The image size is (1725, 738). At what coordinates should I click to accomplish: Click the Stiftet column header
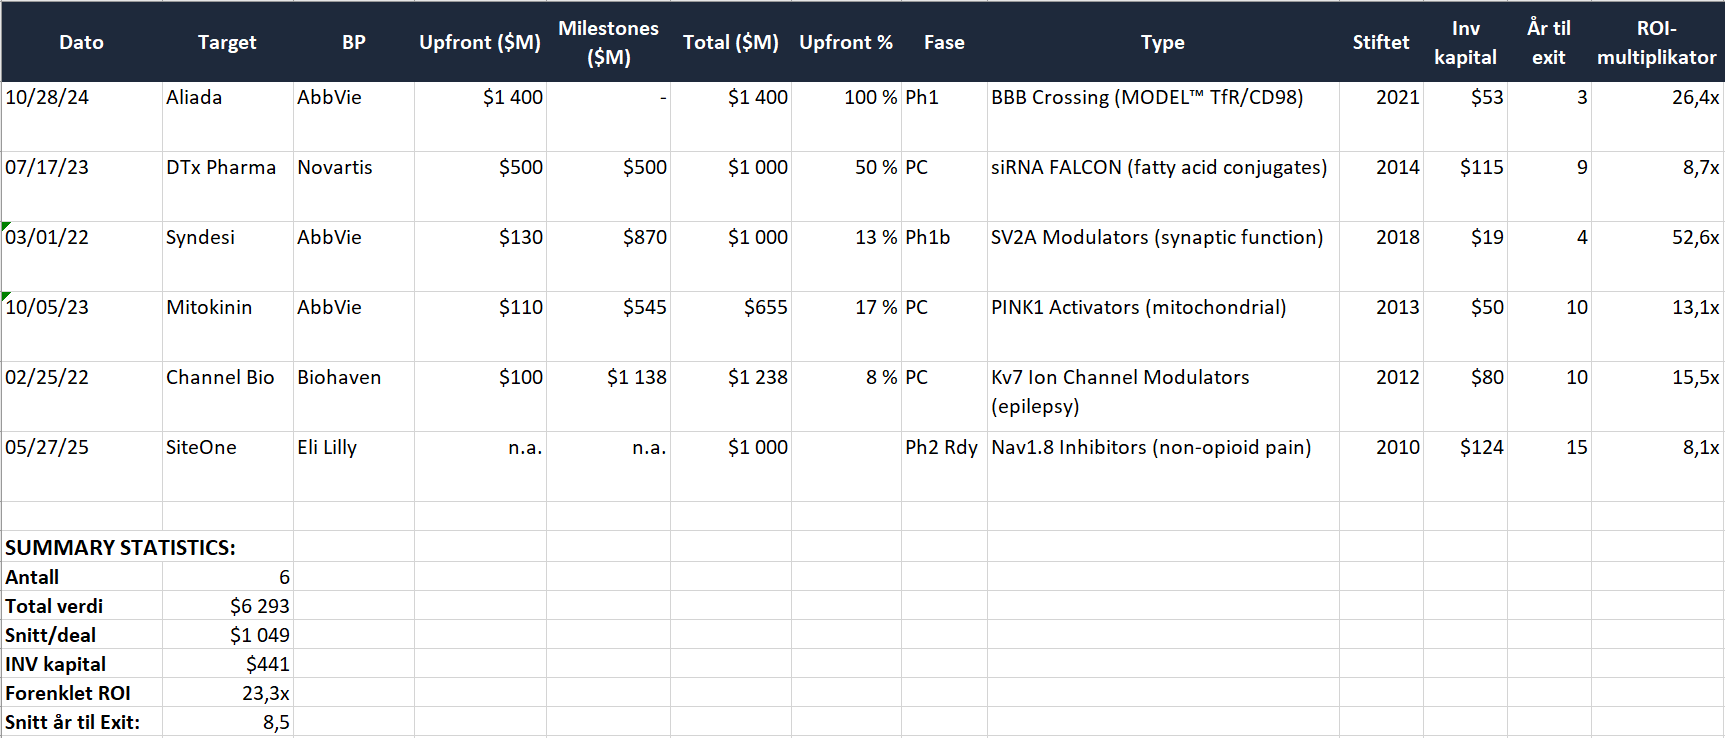1380,42
